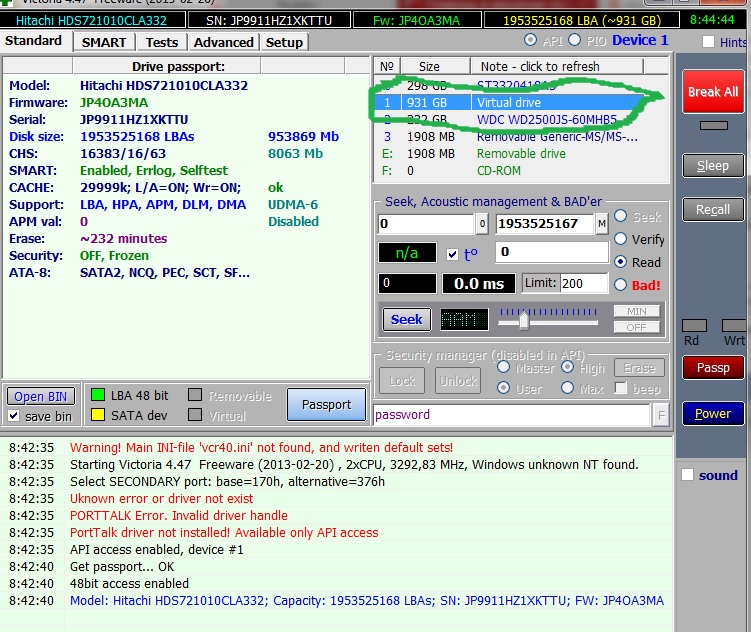751x632 pixels.
Task: Select the PIO access radio button
Action: (x=574, y=40)
